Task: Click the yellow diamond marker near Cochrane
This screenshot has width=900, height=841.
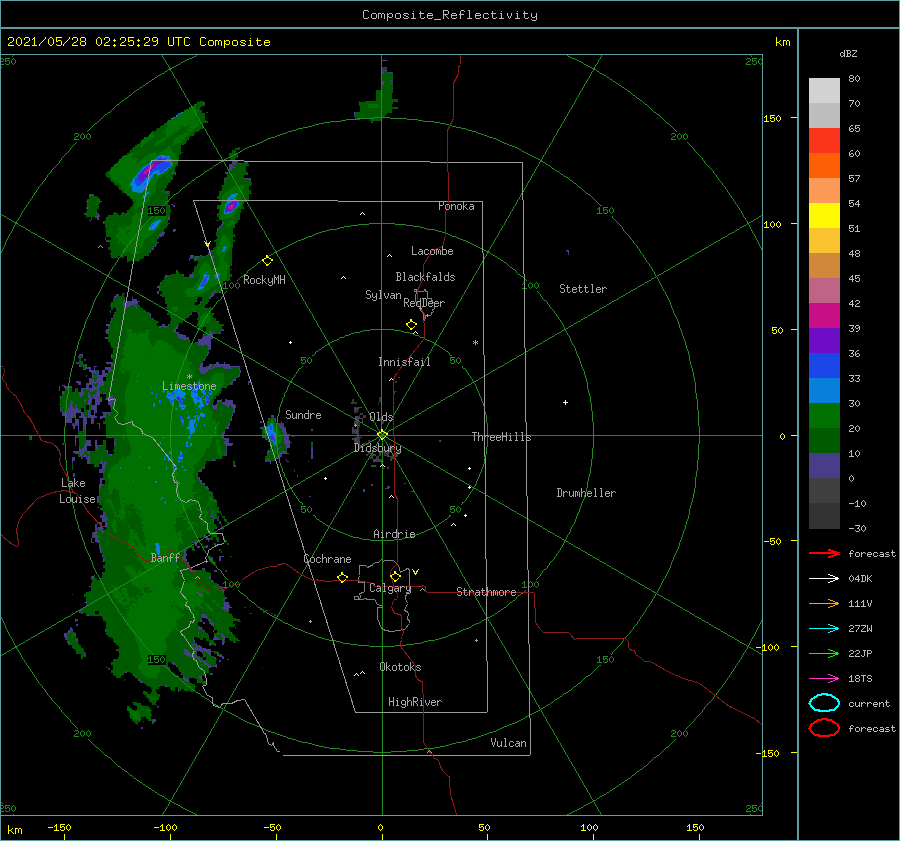Action: 342,577
